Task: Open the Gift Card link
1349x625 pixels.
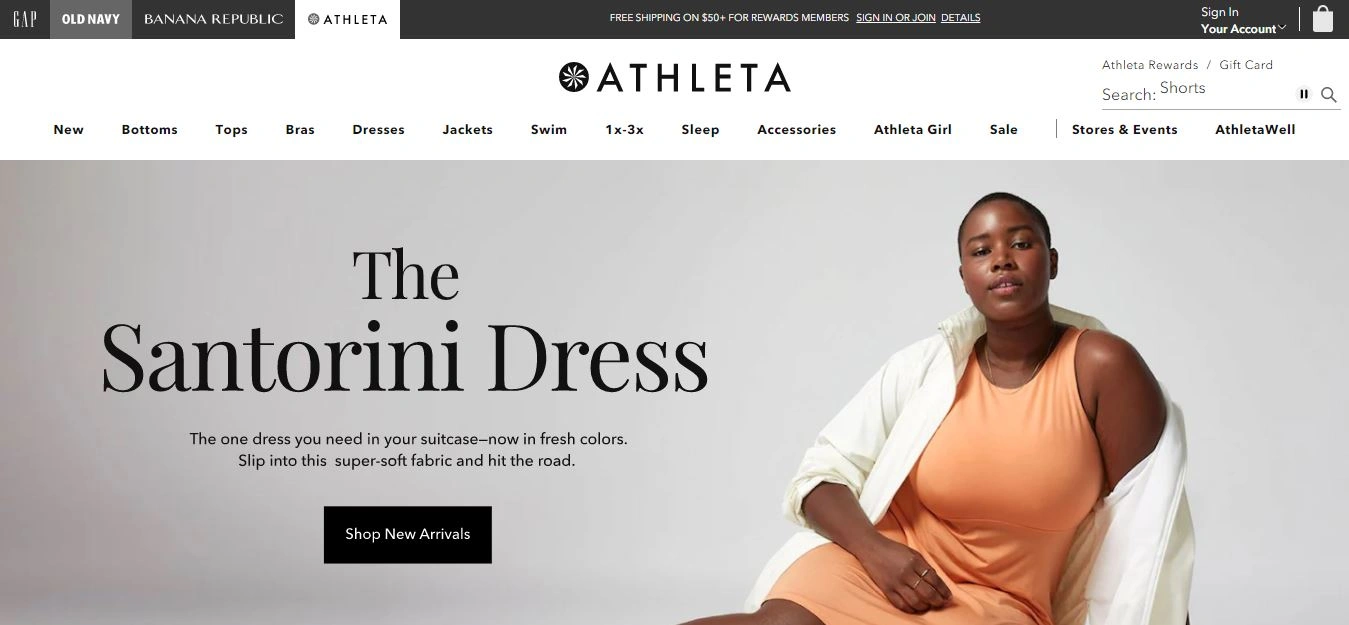Action: (x=1246, y=65)
